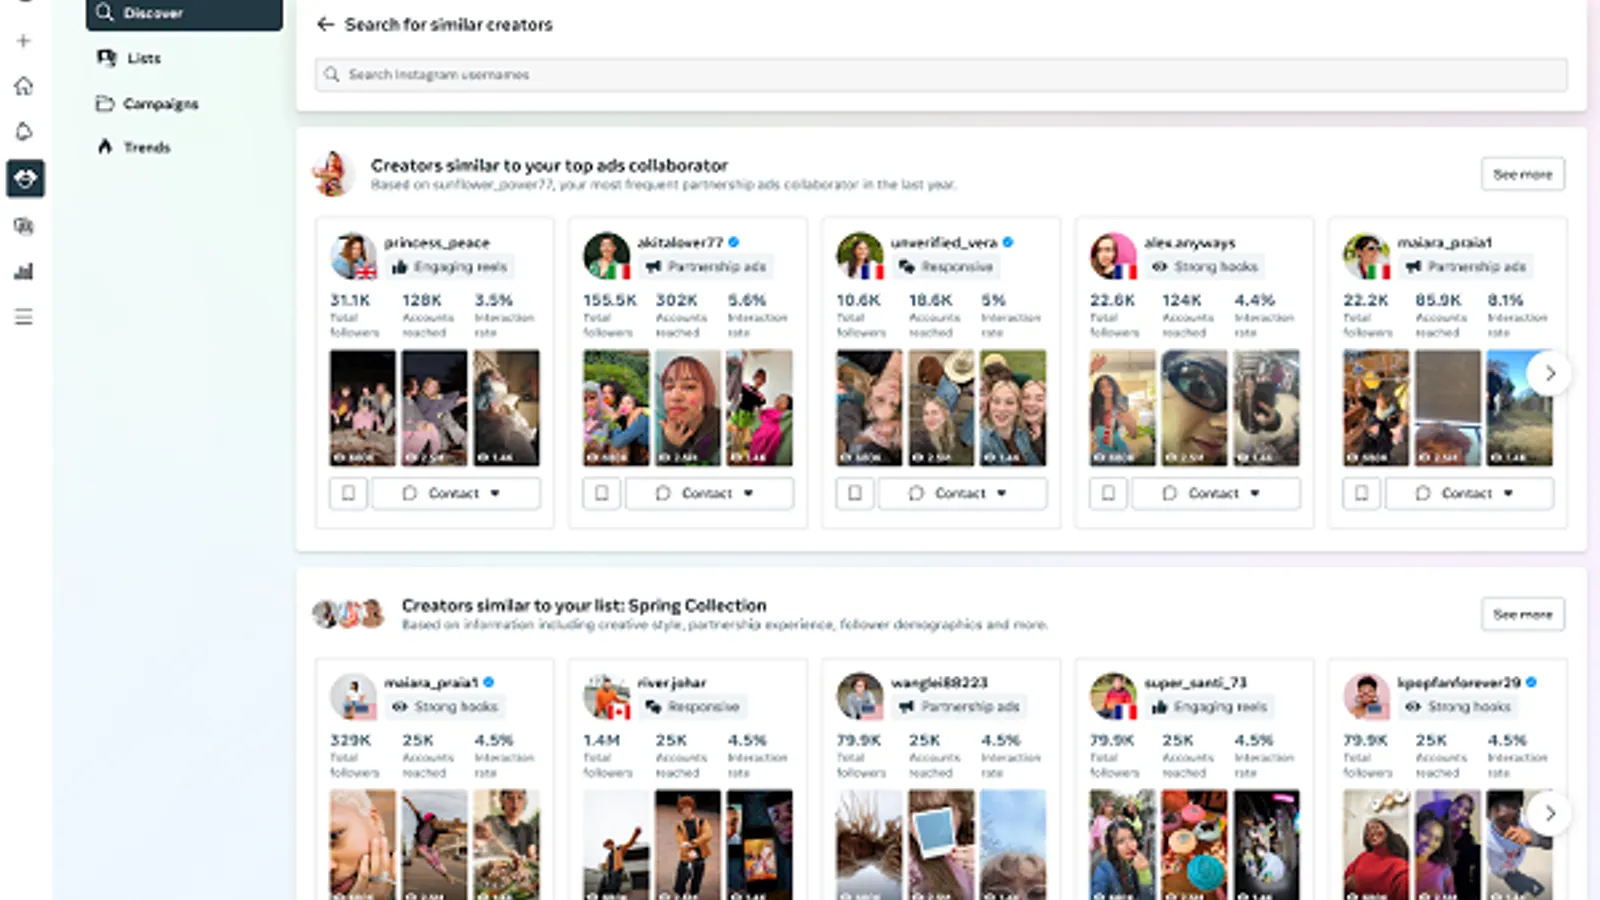Image resolution: width=1600 pixels, height=900 pixels.
Task: Open kpopfanforever29 username link
Action: [x=1458, y=682]
